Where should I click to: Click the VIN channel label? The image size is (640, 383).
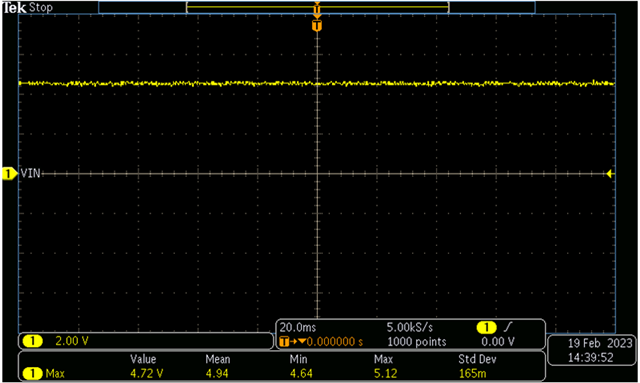(31, 173)
